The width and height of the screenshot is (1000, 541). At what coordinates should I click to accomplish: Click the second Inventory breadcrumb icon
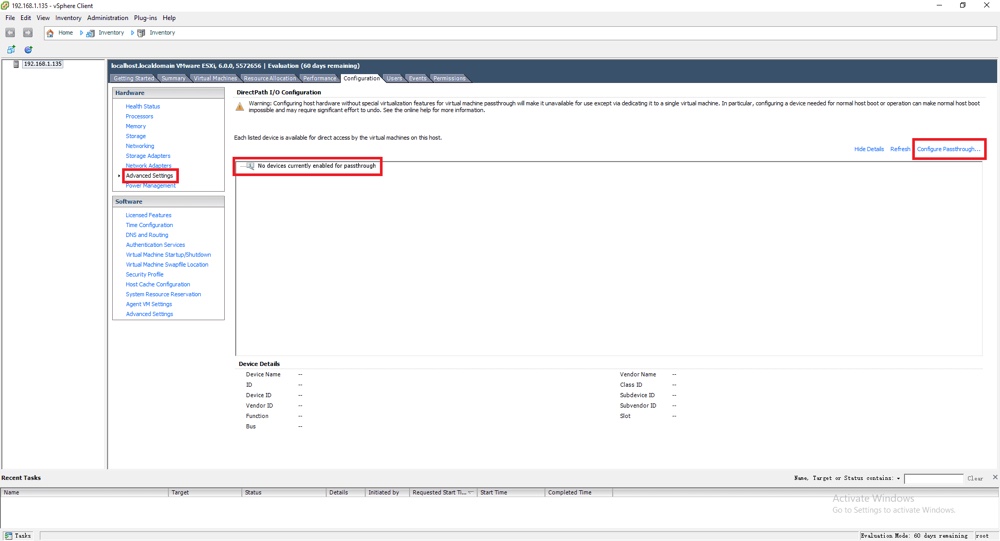pyautogui.click(x=142, y=33)
